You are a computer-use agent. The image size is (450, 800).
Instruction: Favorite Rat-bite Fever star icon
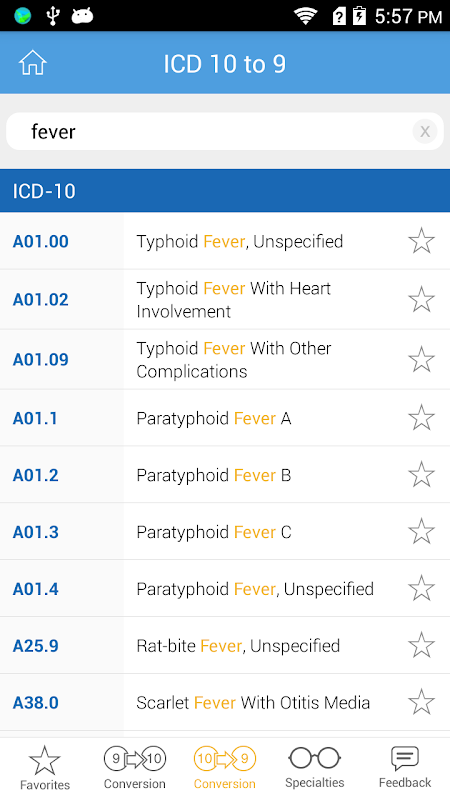click(x=421, y=645)
